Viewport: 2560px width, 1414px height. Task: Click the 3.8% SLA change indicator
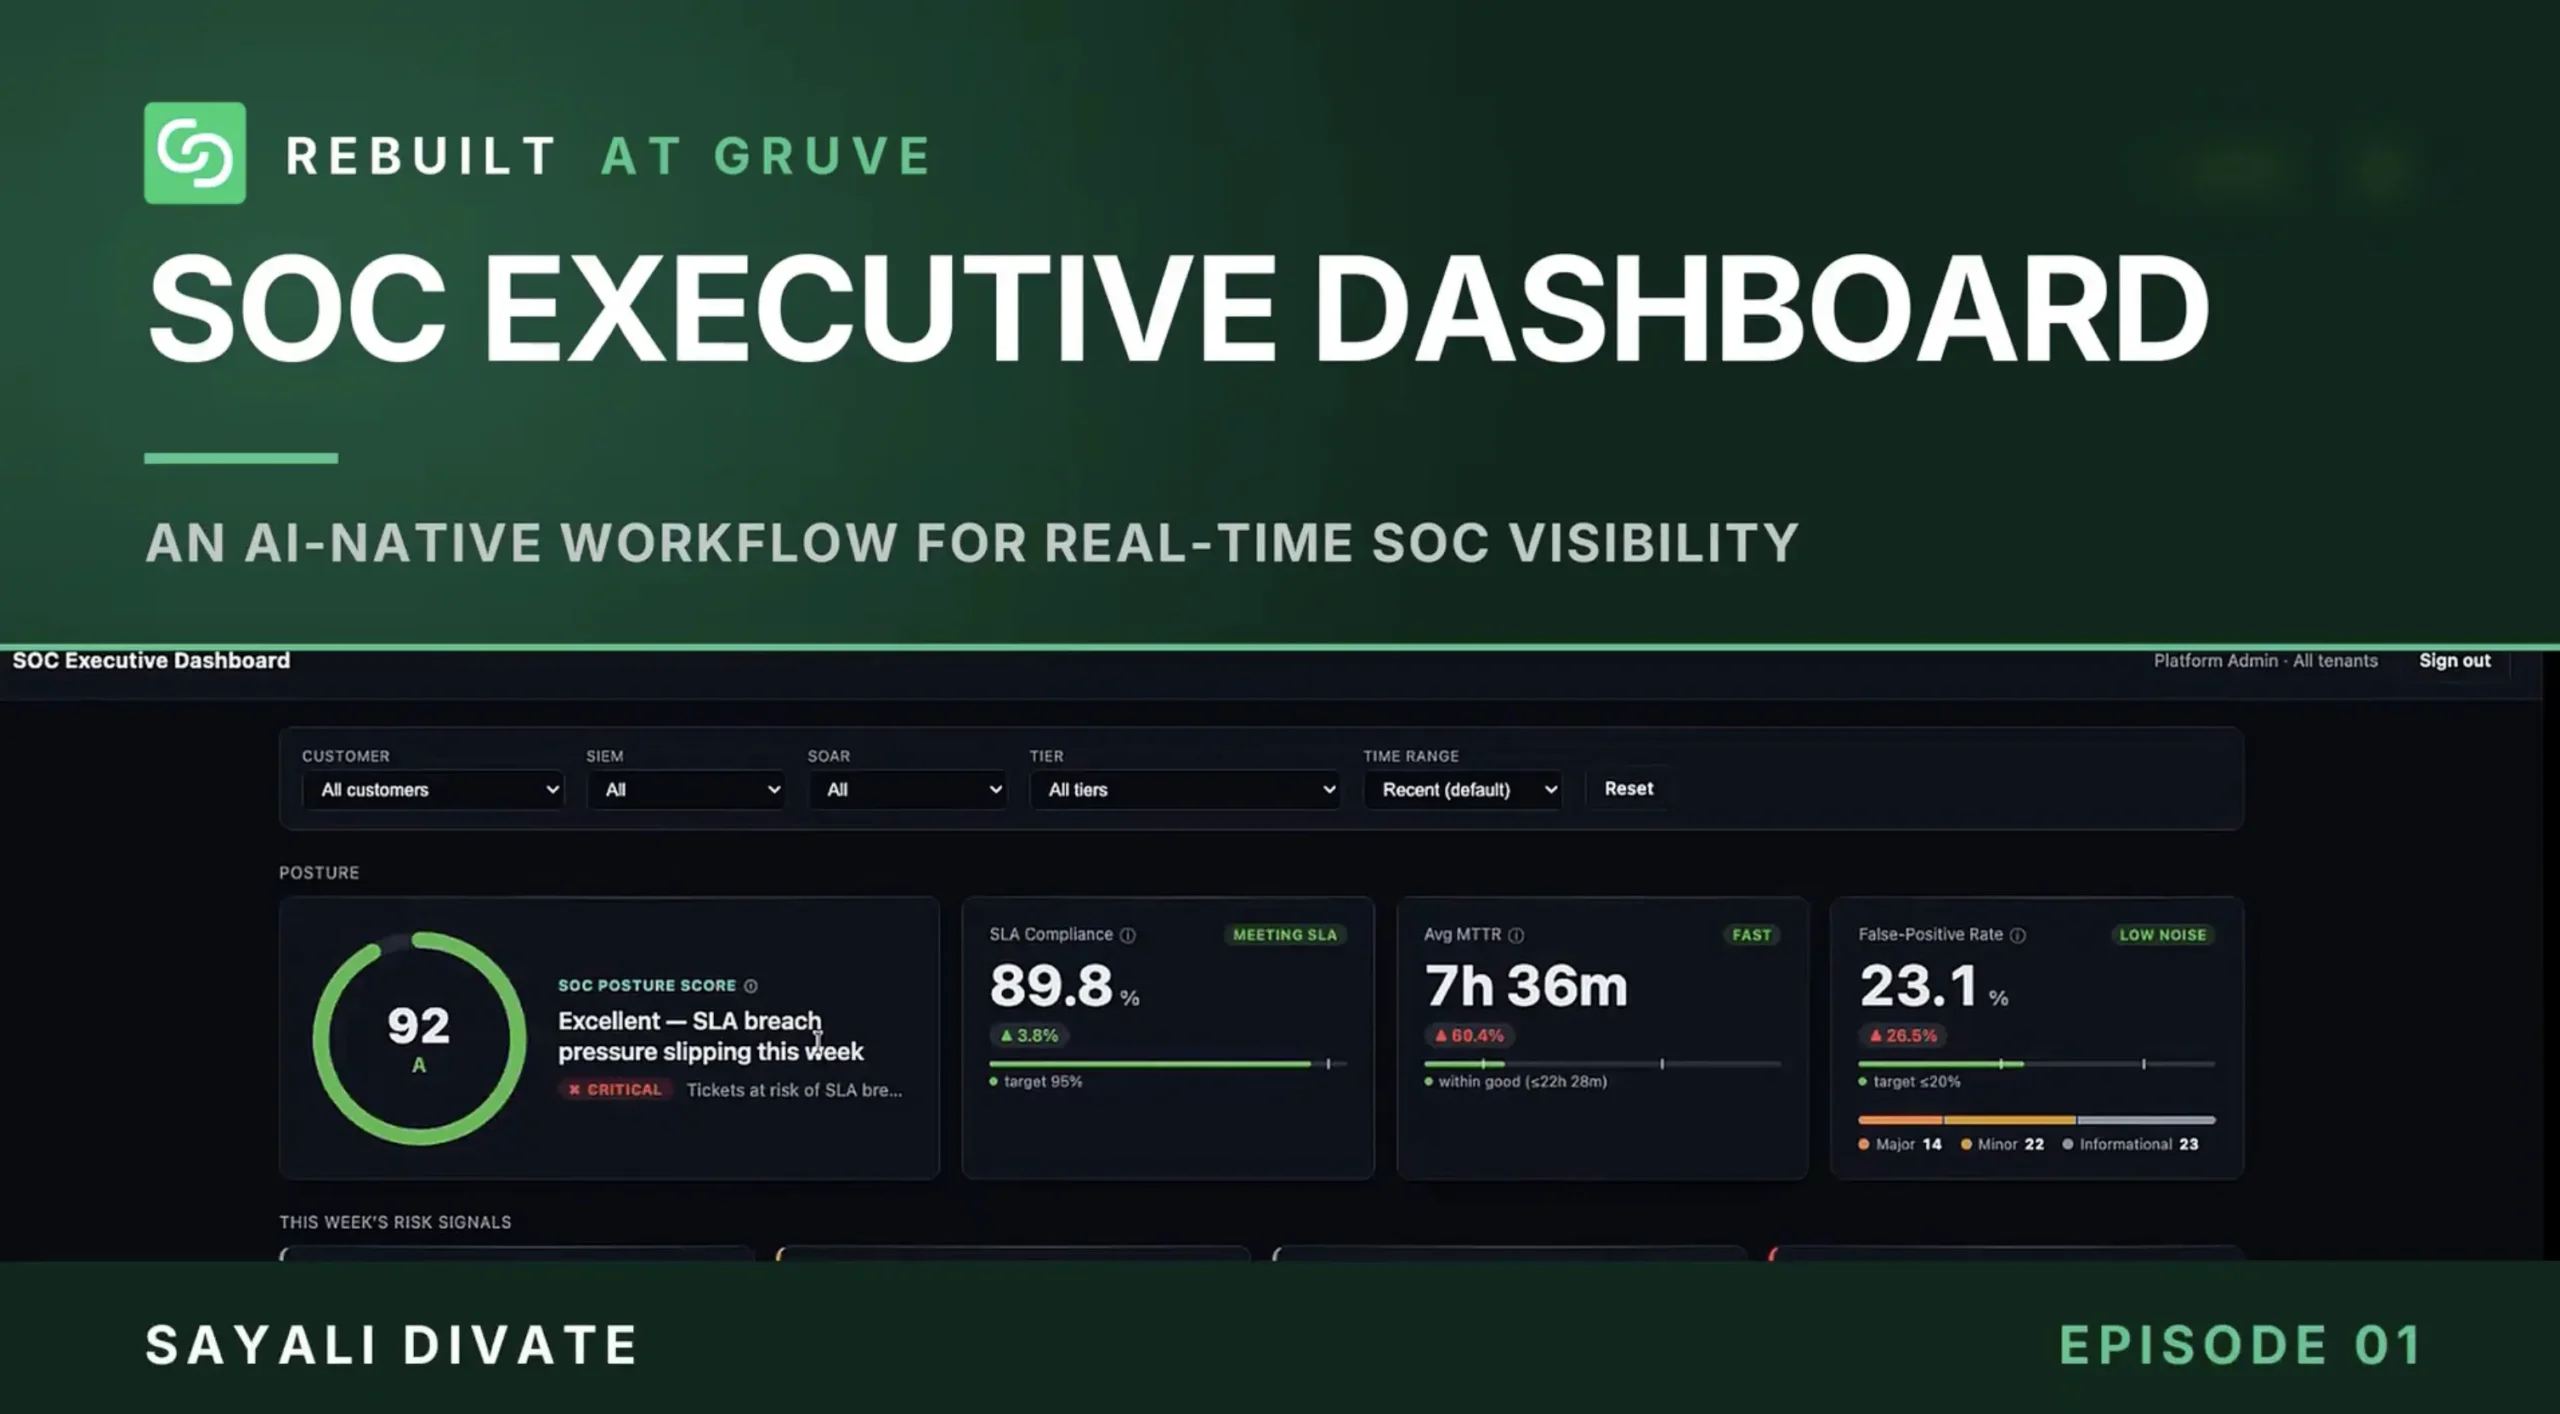coord(1029,1036)
